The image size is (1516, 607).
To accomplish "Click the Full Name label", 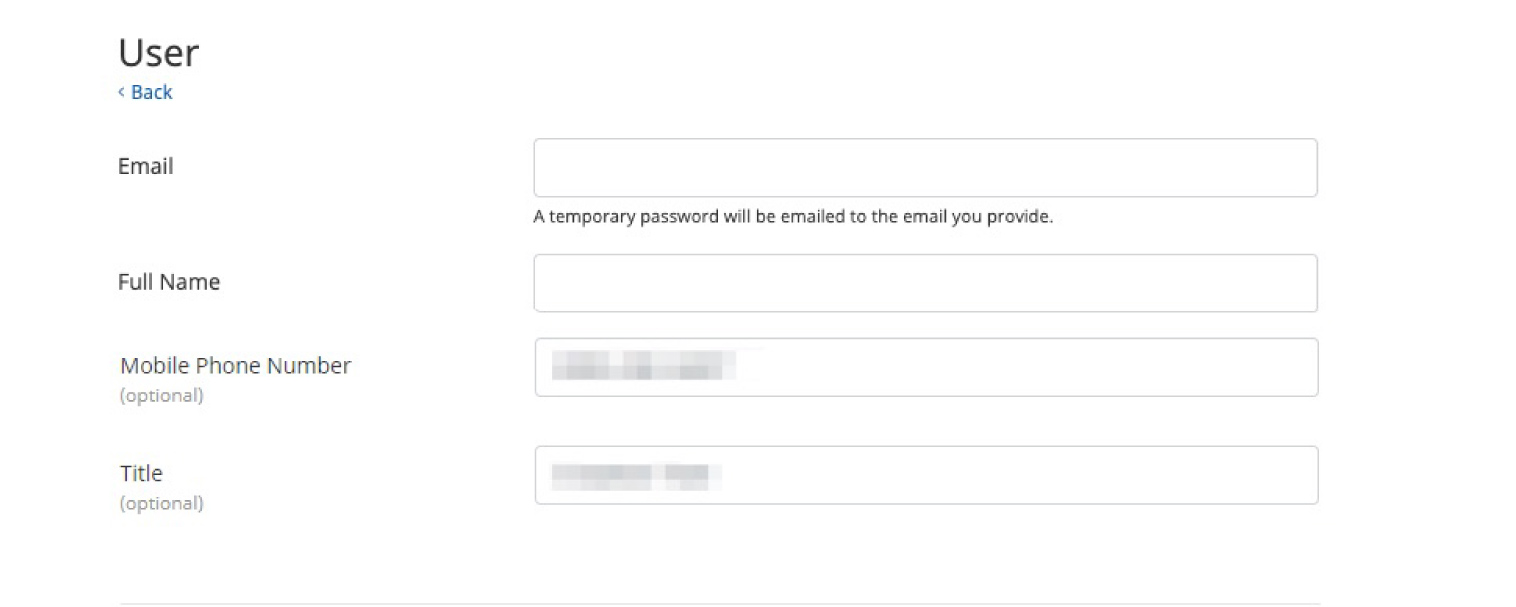I will click(x=169, y=282).
